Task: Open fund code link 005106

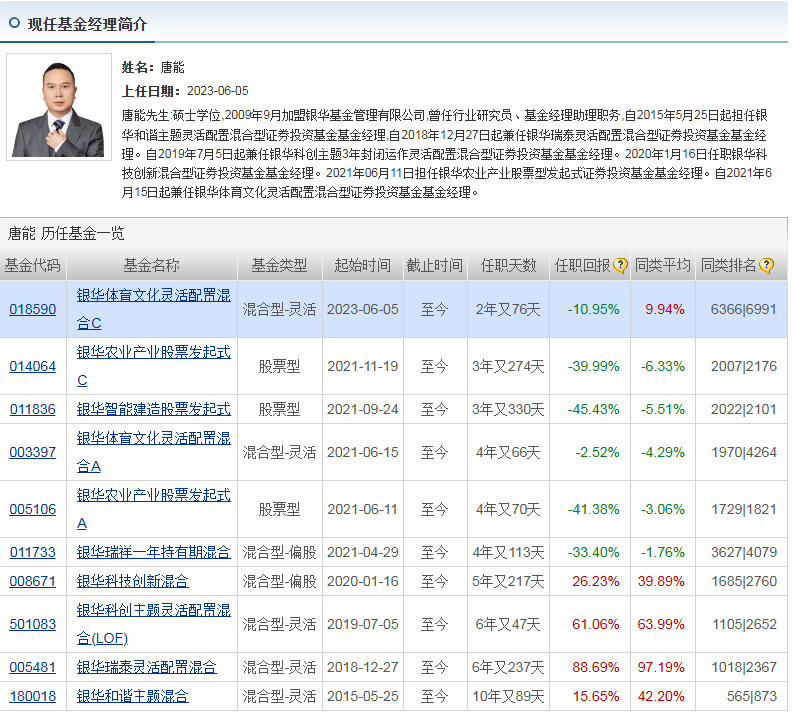Action: (33, 509)
